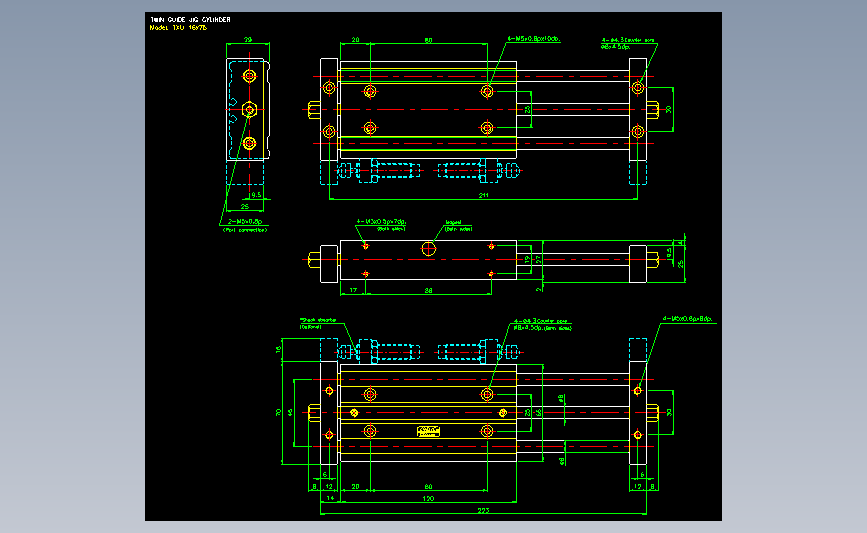Select the 4-M5x0.8px10dp. thread callout
The image size is (867, 533).
[534, 39]
